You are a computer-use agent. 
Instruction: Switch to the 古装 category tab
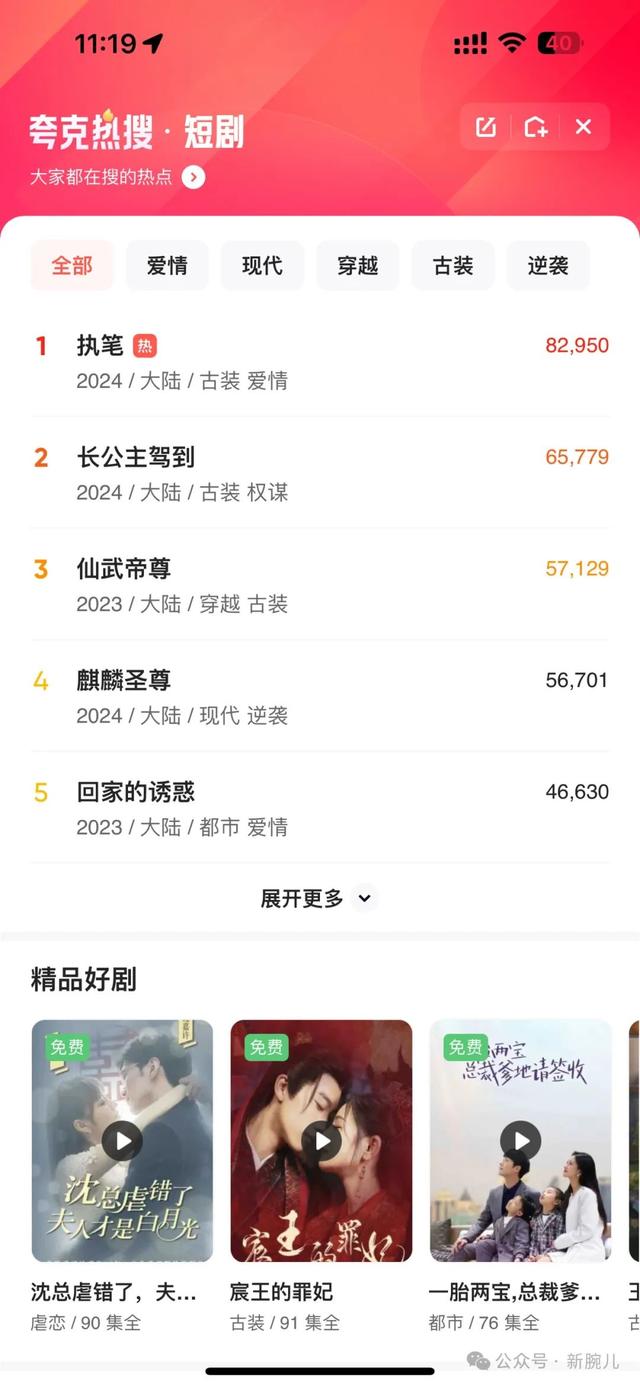point(452,265)
